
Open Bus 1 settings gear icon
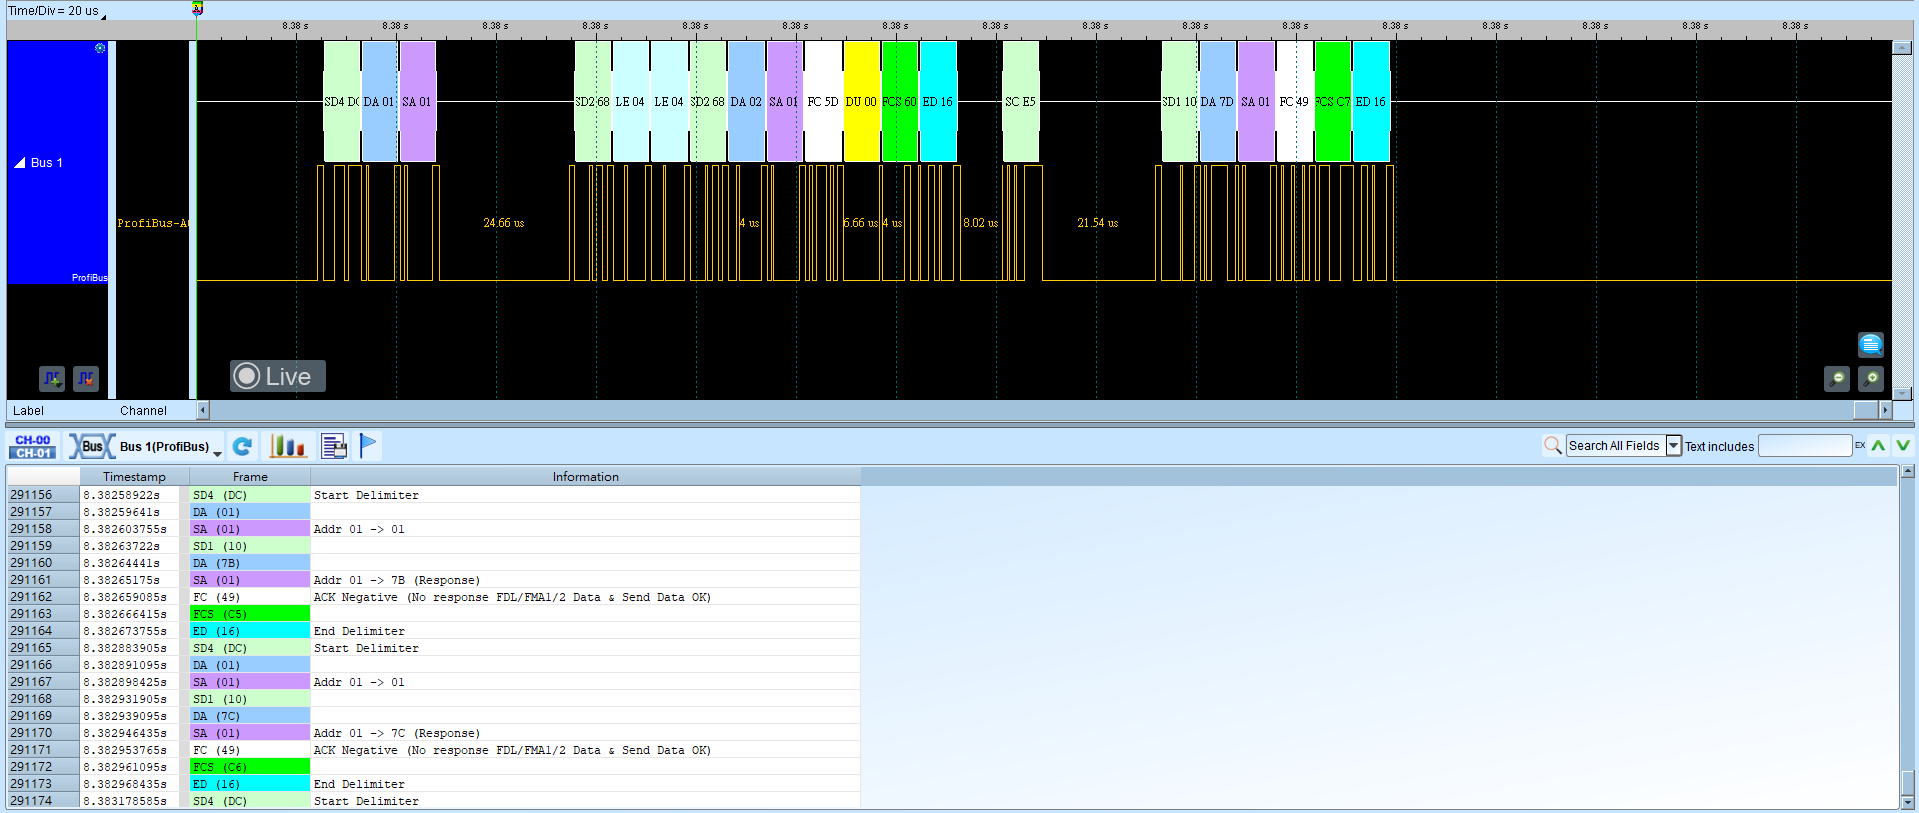point(100,48)
